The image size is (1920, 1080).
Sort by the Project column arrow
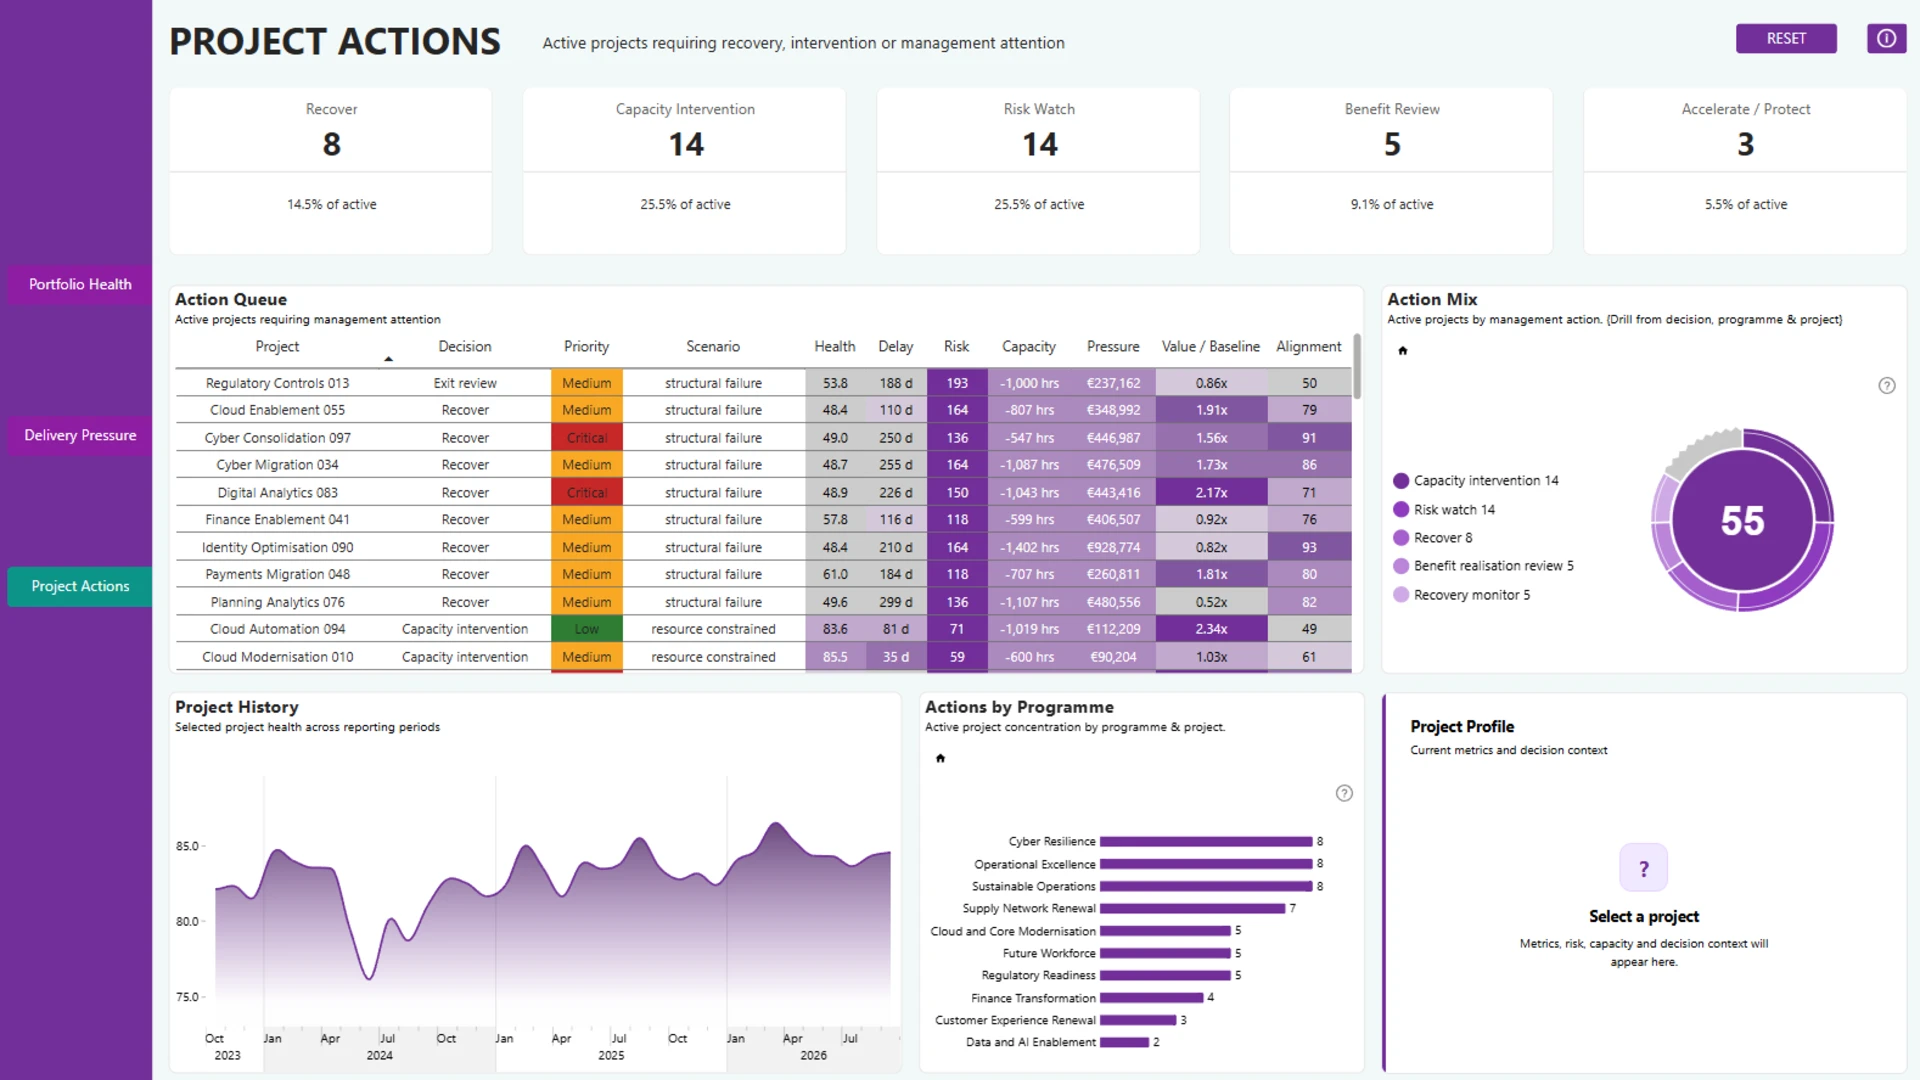pyautogui.click(x=388, y=359)
